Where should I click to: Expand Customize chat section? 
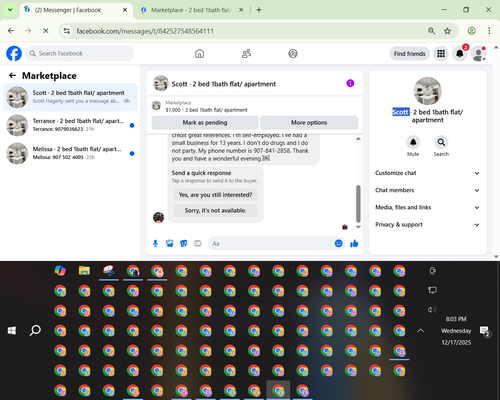click(427, 173)
